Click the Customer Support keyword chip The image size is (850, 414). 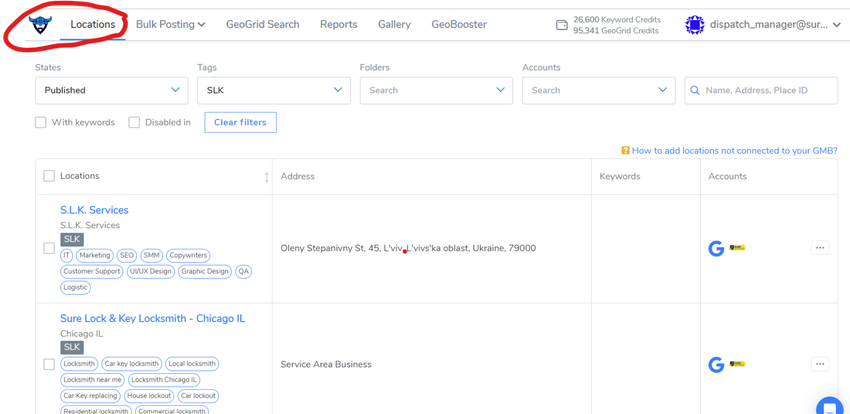coord(92,271)
